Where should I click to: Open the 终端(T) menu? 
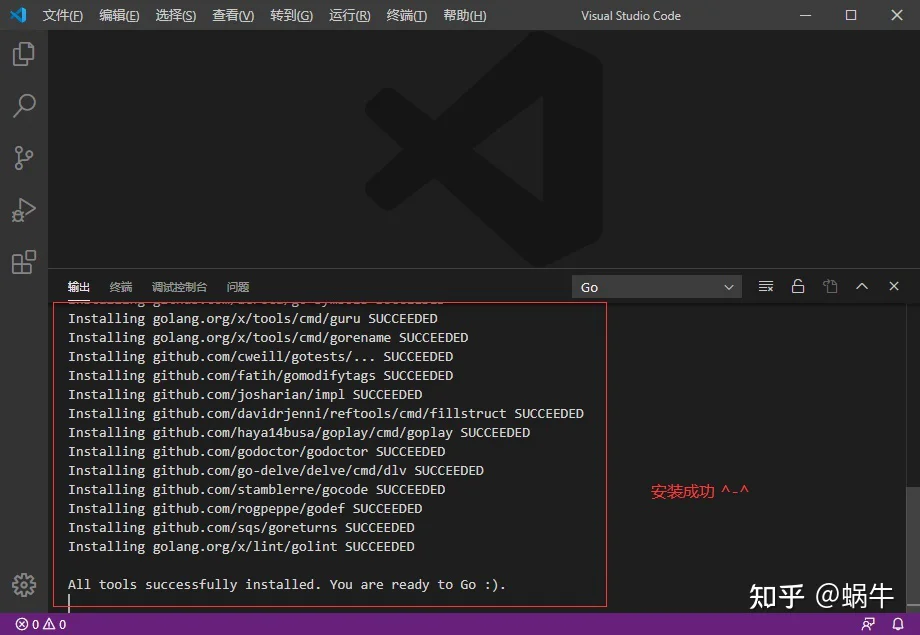pyautogui.click(x=407, y=15)
